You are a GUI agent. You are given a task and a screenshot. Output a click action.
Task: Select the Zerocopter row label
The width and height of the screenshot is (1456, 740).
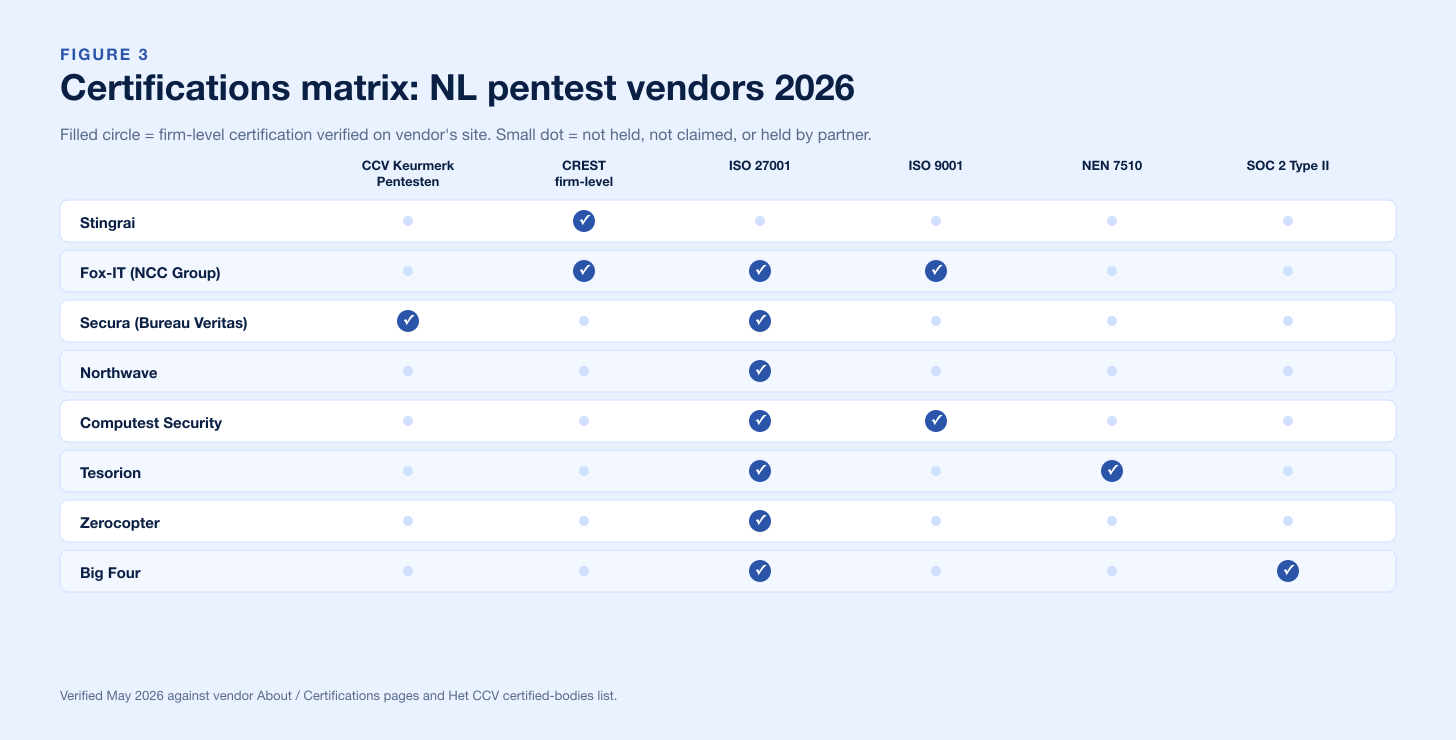pyautogui.click(x=120, y=523)
